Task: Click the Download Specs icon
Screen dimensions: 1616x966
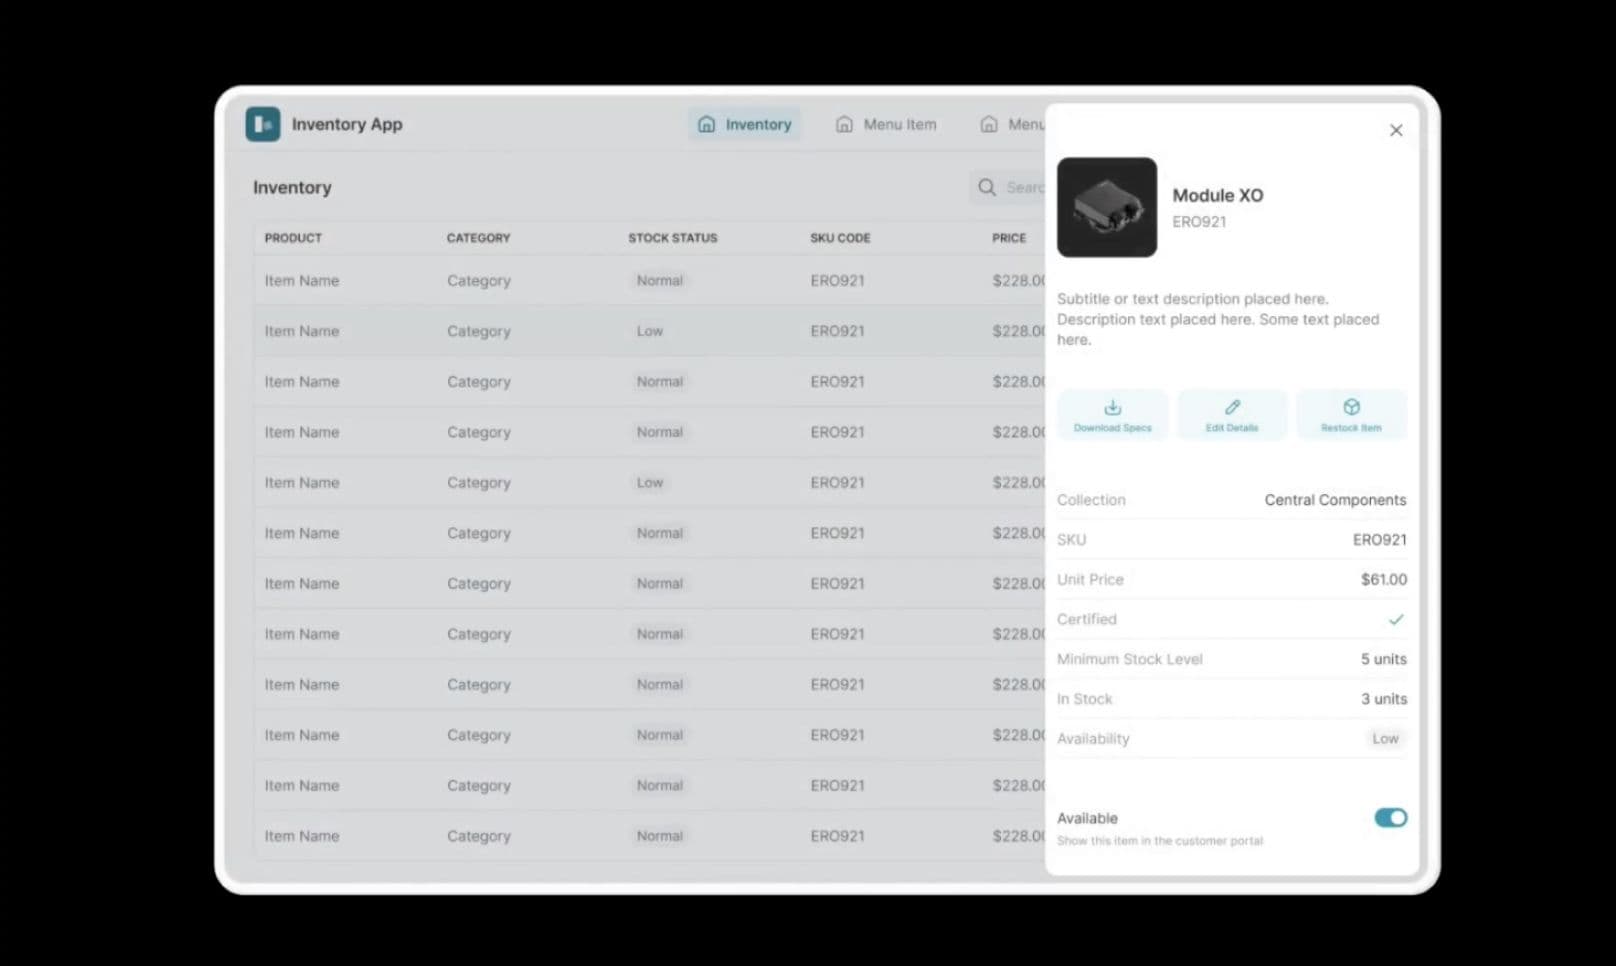Action: (x=1112, y=407)
